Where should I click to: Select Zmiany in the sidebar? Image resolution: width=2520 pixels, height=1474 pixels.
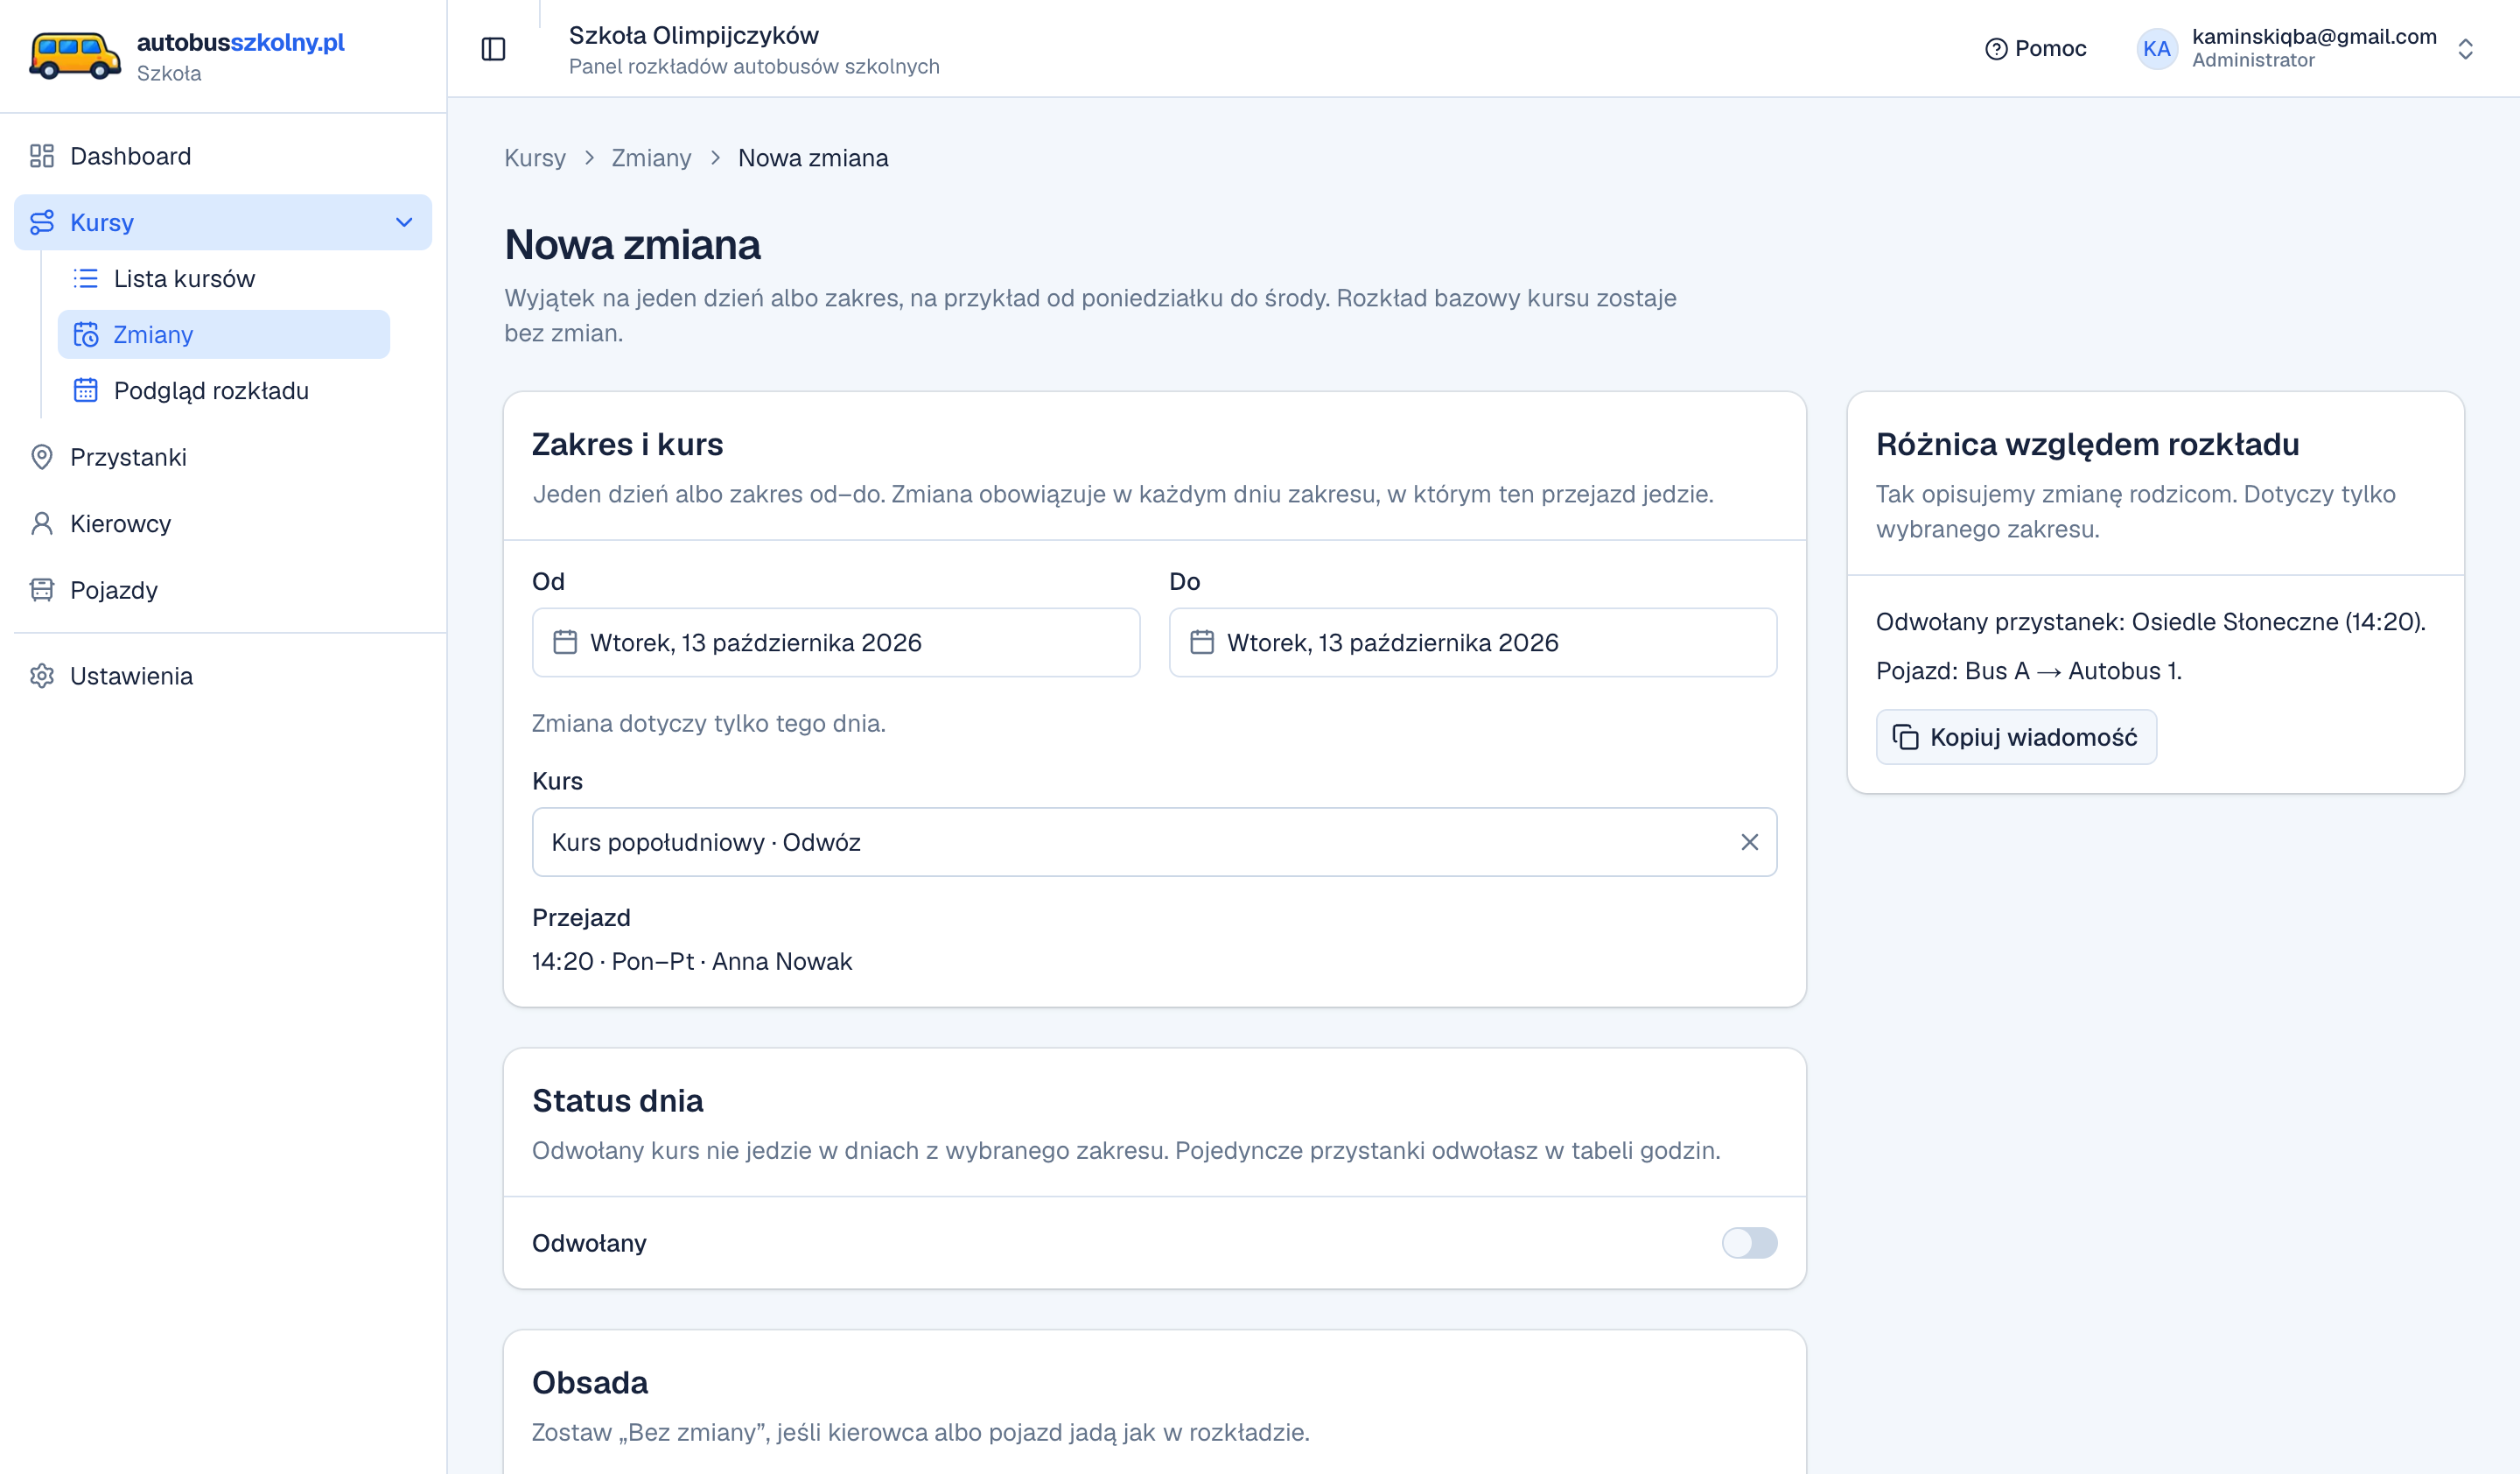pos(224,334)
